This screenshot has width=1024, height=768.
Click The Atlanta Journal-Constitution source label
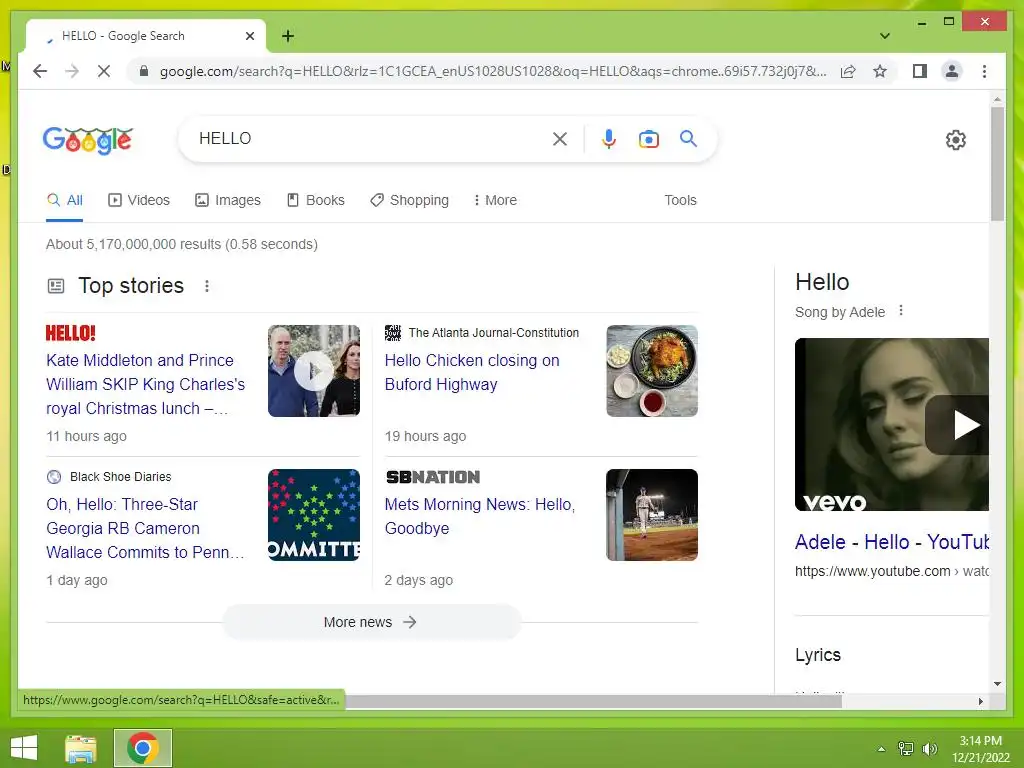[x=494, y=332]
